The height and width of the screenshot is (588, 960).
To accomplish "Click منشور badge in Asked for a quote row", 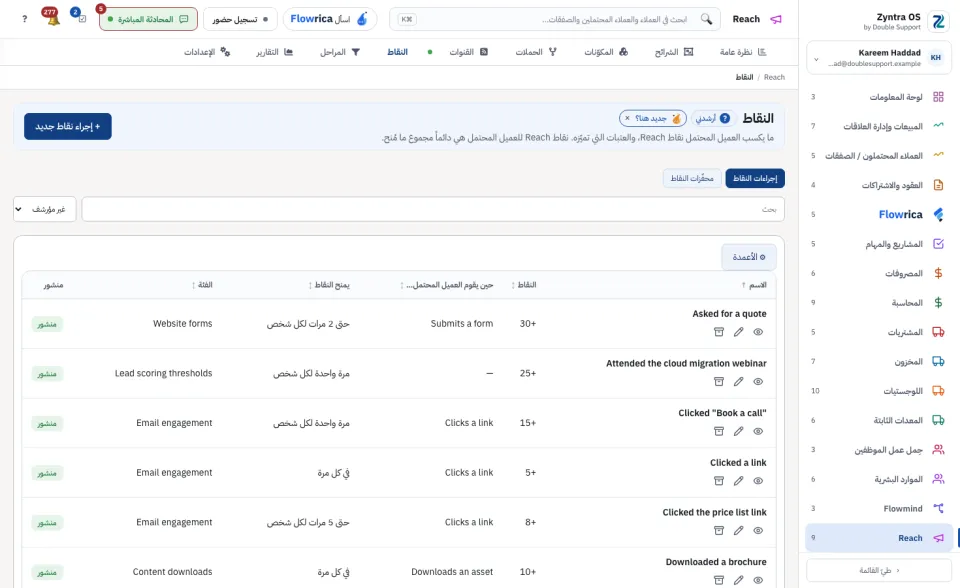I will tap(47, 324).
